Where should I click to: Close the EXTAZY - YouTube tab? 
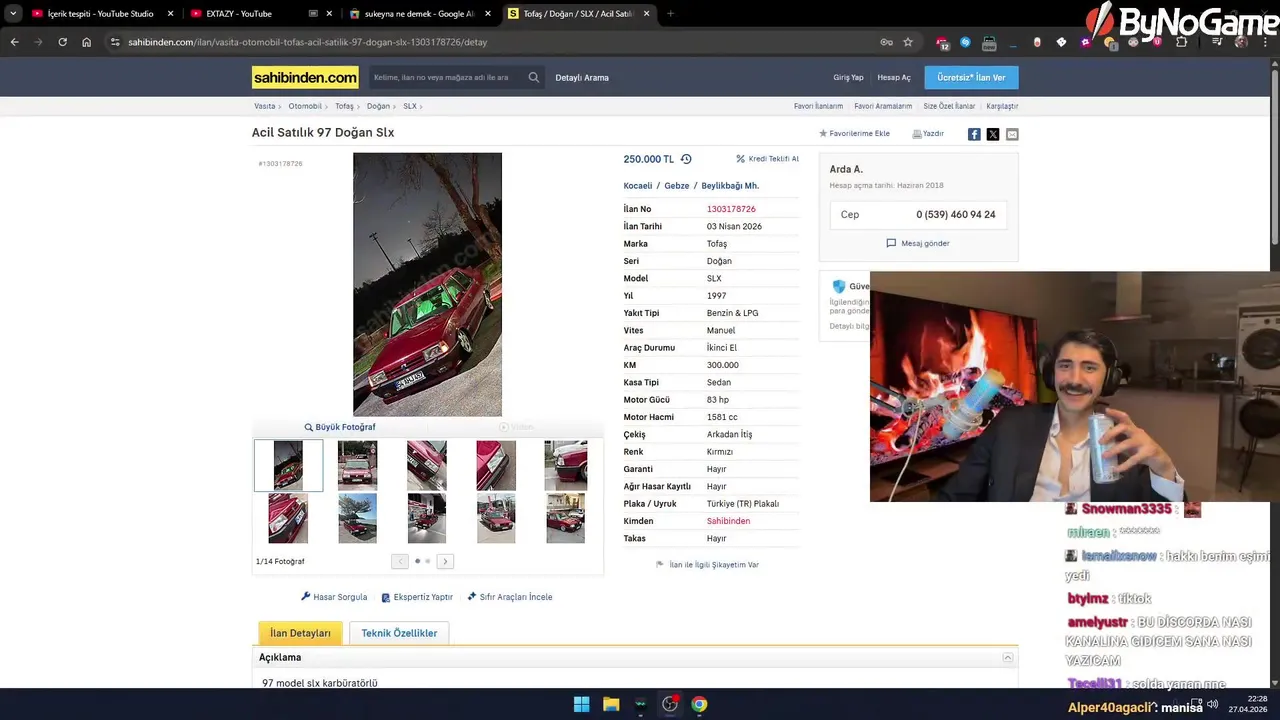click(329, 14)
